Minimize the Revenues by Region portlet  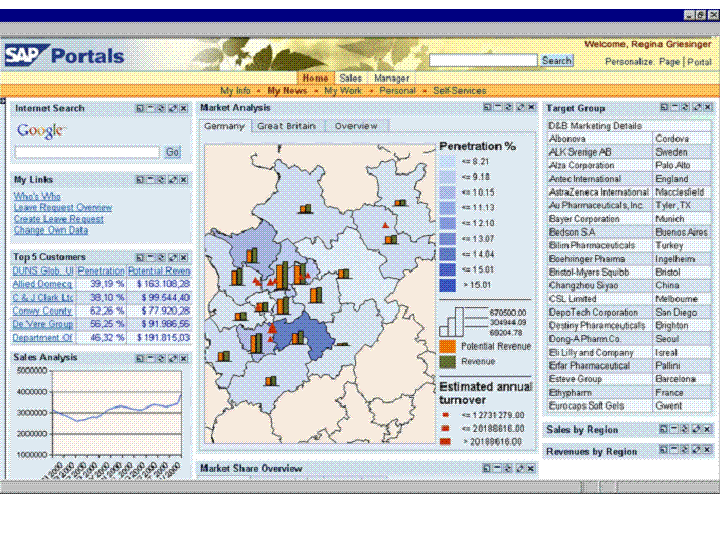[674, 450]
